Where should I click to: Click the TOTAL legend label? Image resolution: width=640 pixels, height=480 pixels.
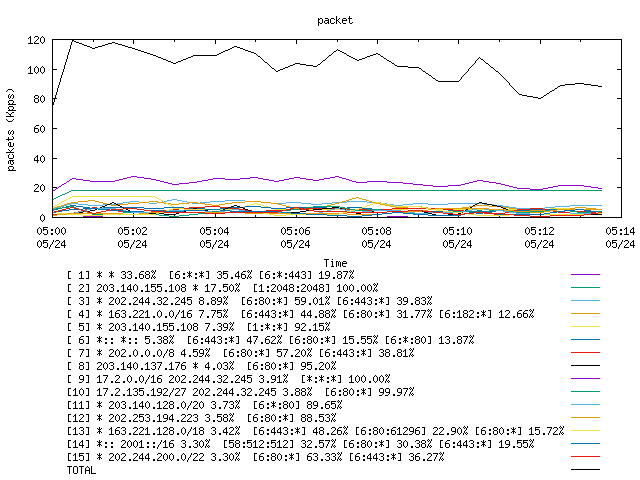pos(82,470)
